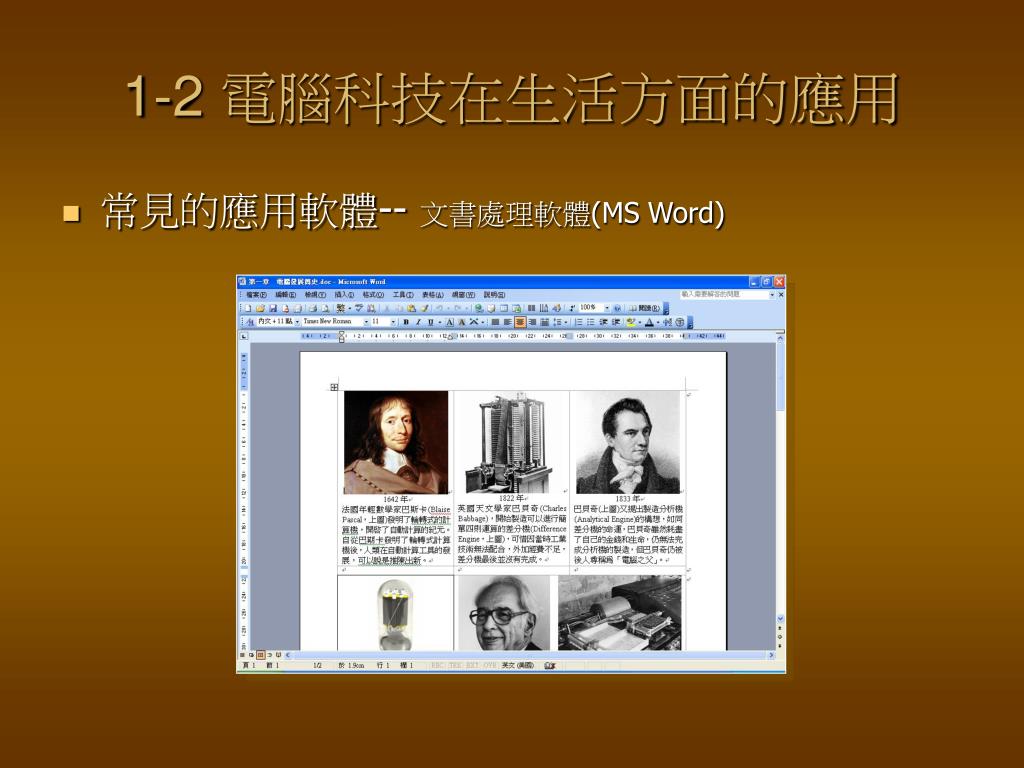Click the Open file folder icon
The height and width of the screenshot is (768, 1024).
[261, 308]
